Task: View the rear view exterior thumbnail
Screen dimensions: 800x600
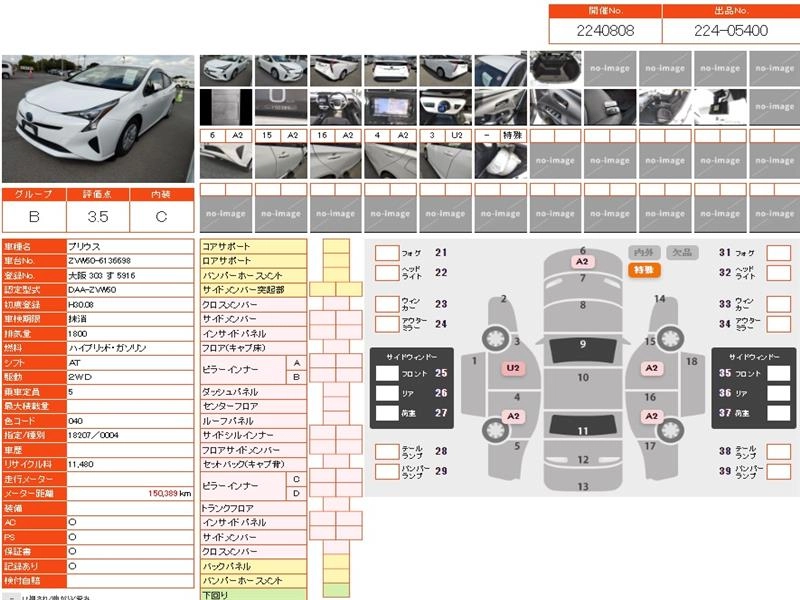Action: [390, 70]
